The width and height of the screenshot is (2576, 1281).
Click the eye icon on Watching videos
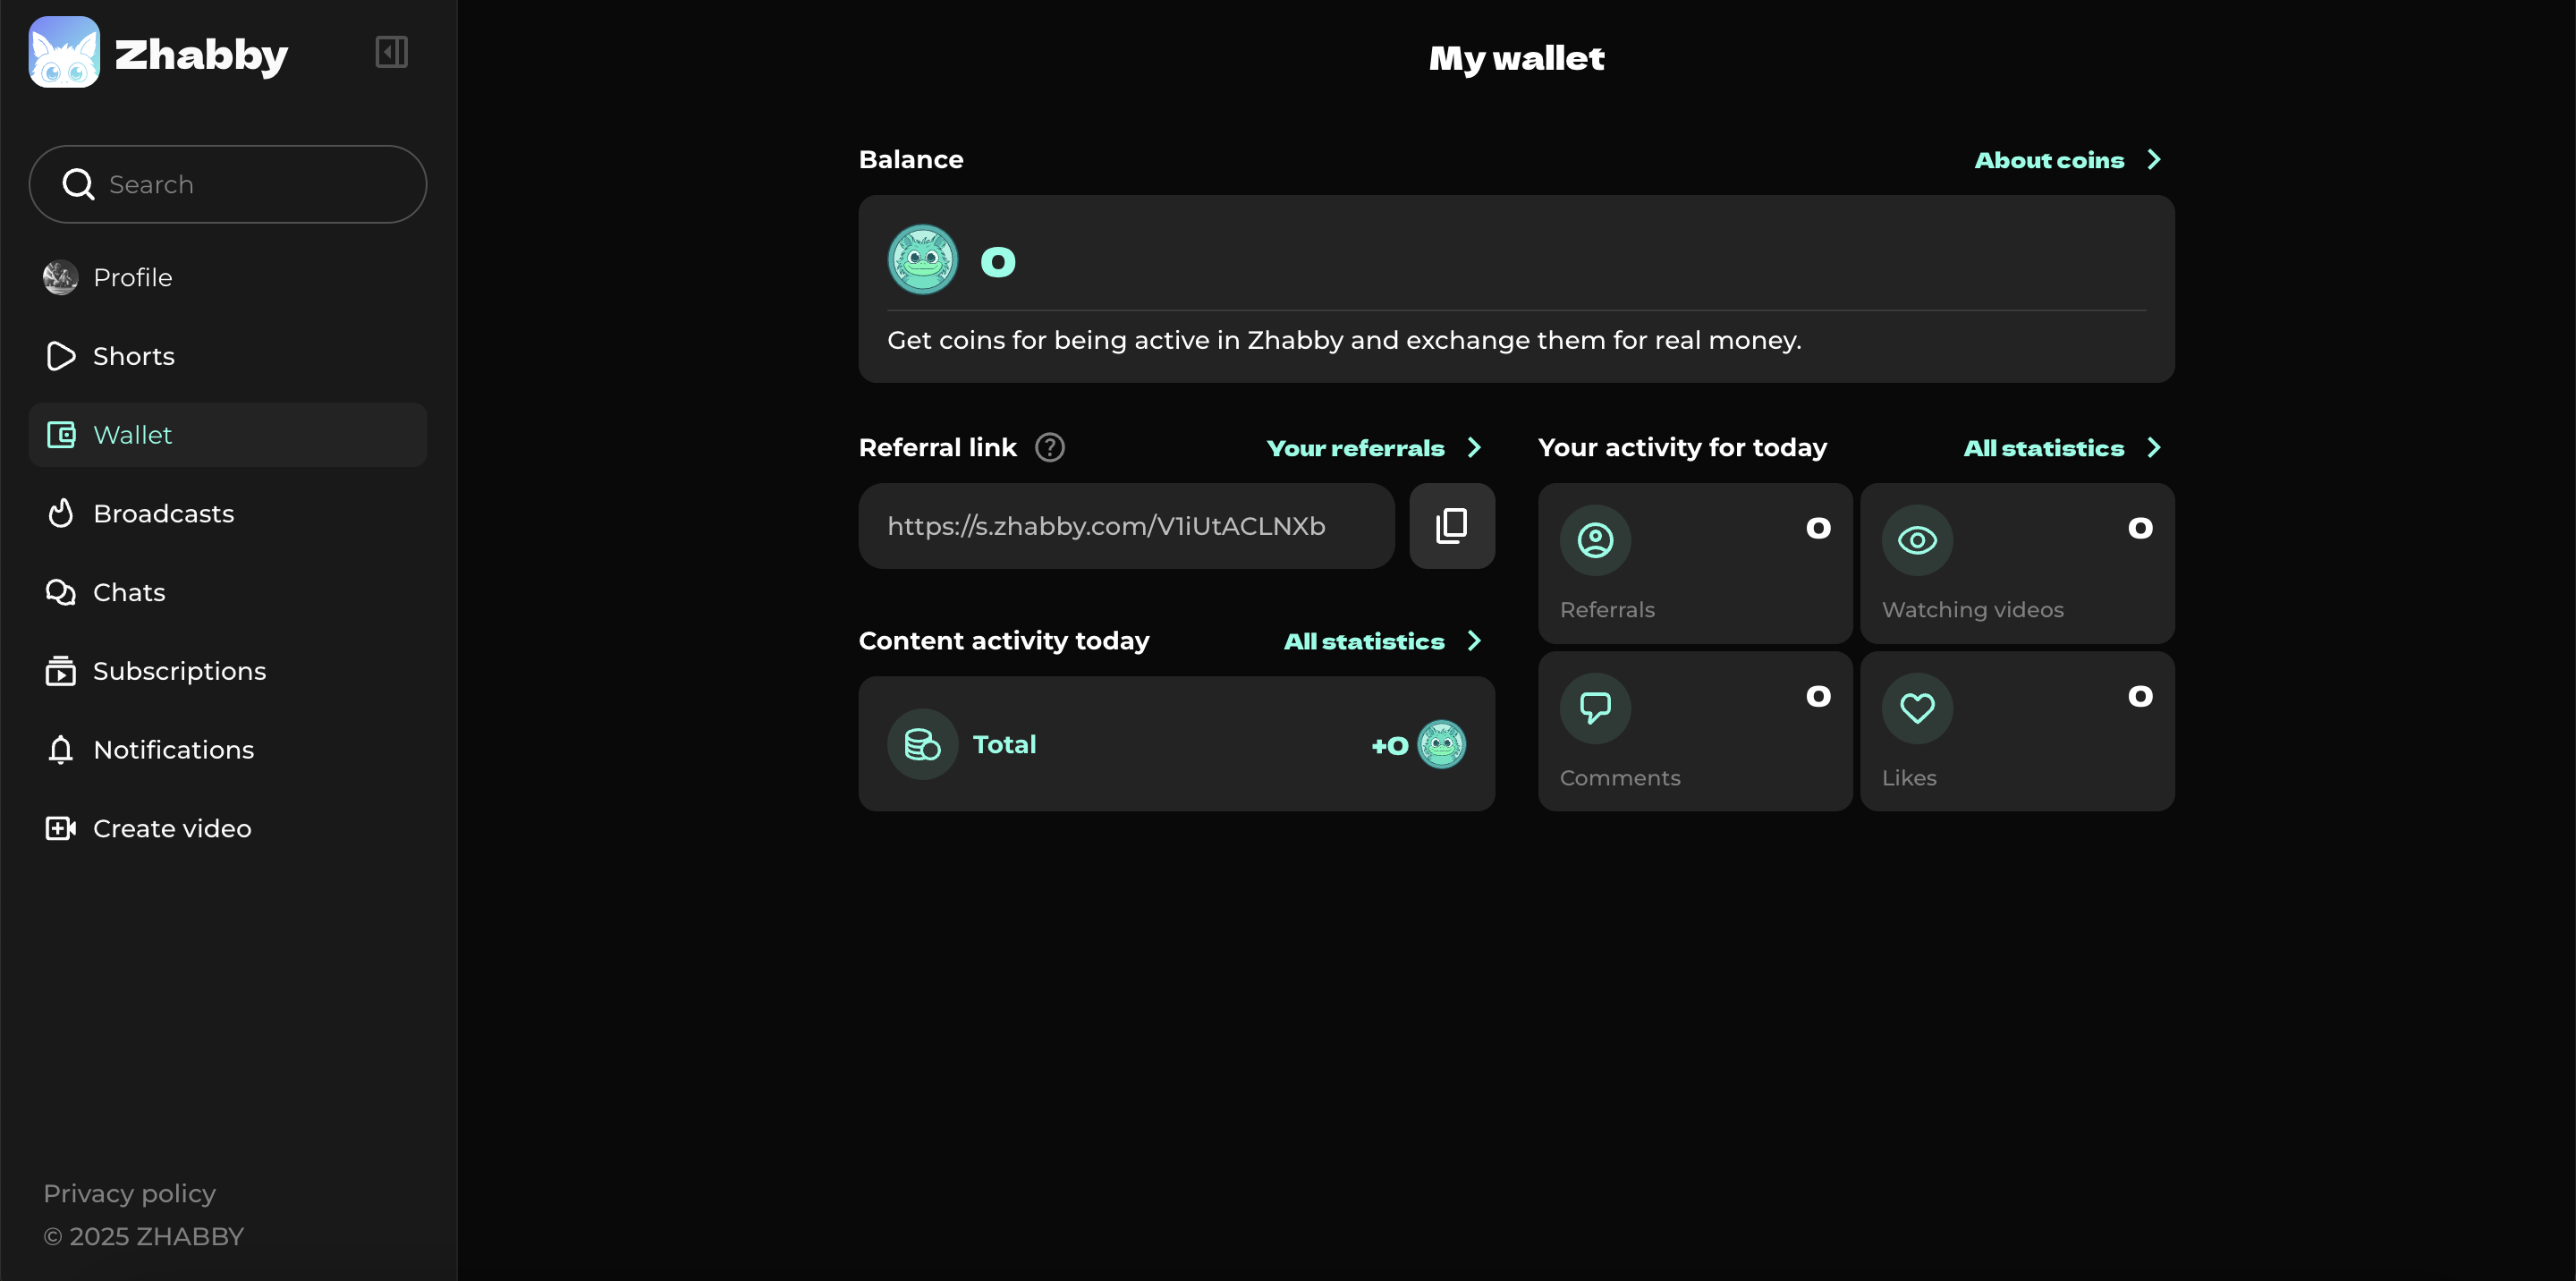coord(1917,540)
